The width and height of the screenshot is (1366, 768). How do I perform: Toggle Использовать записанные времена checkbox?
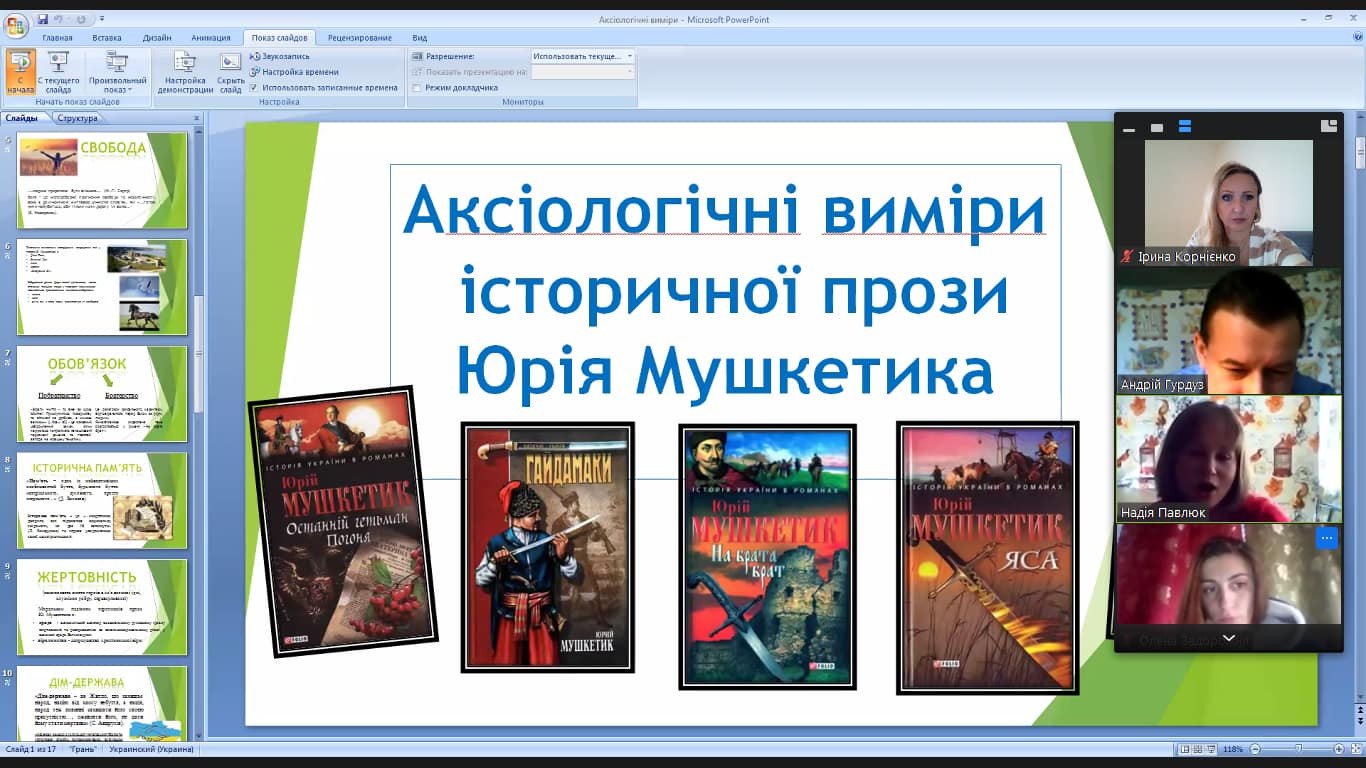[x=254, y=88]
